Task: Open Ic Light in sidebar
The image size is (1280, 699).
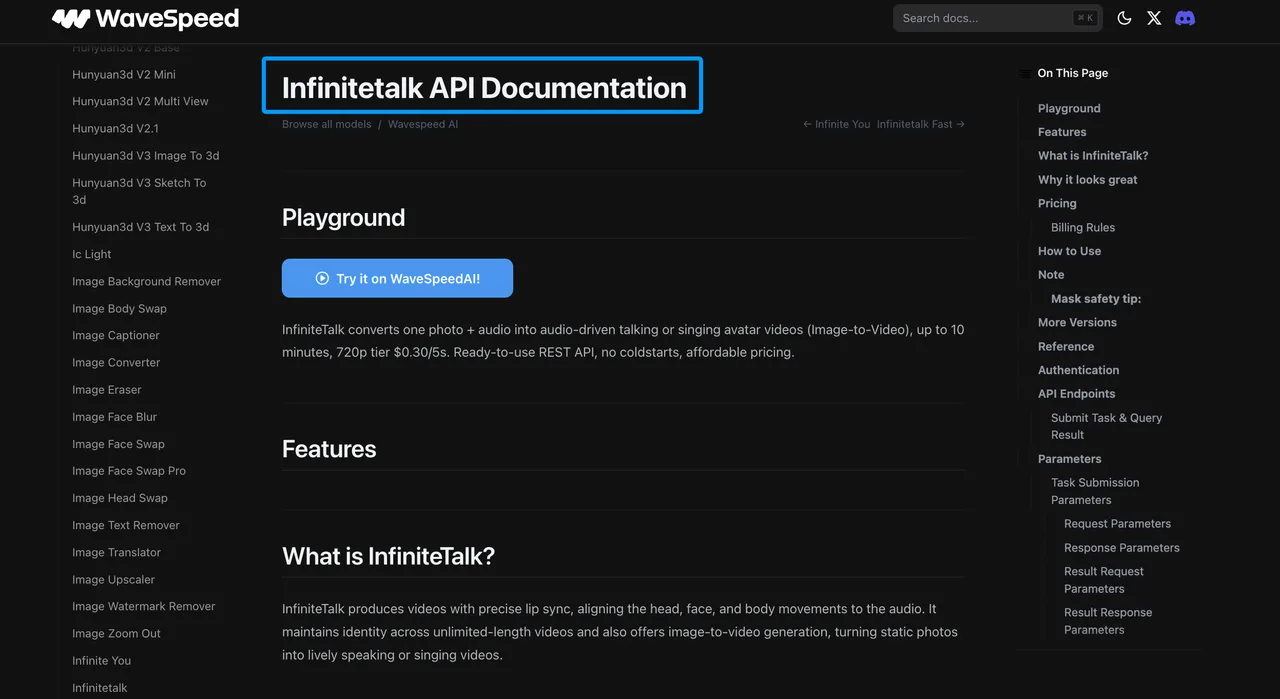Action: pyautogui.click(x=92, y=254)
